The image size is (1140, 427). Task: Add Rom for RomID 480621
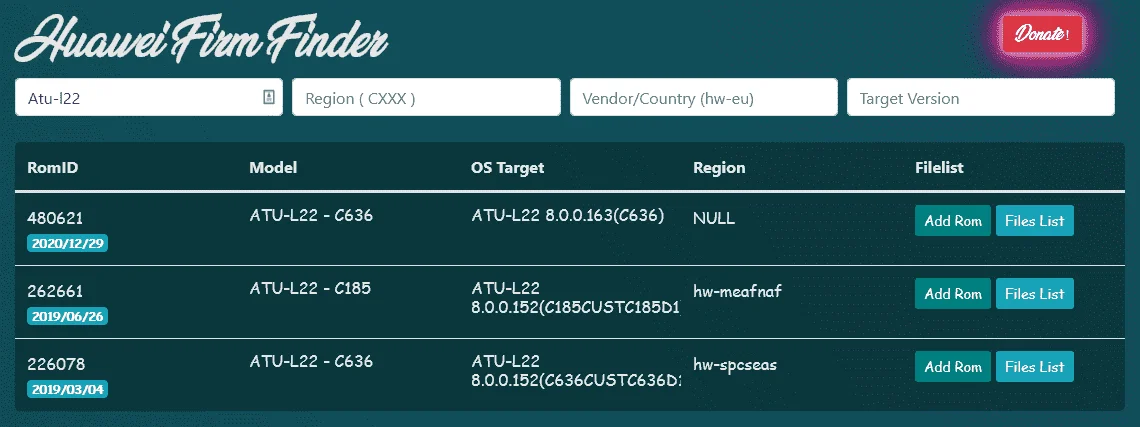tap(952, 221)
